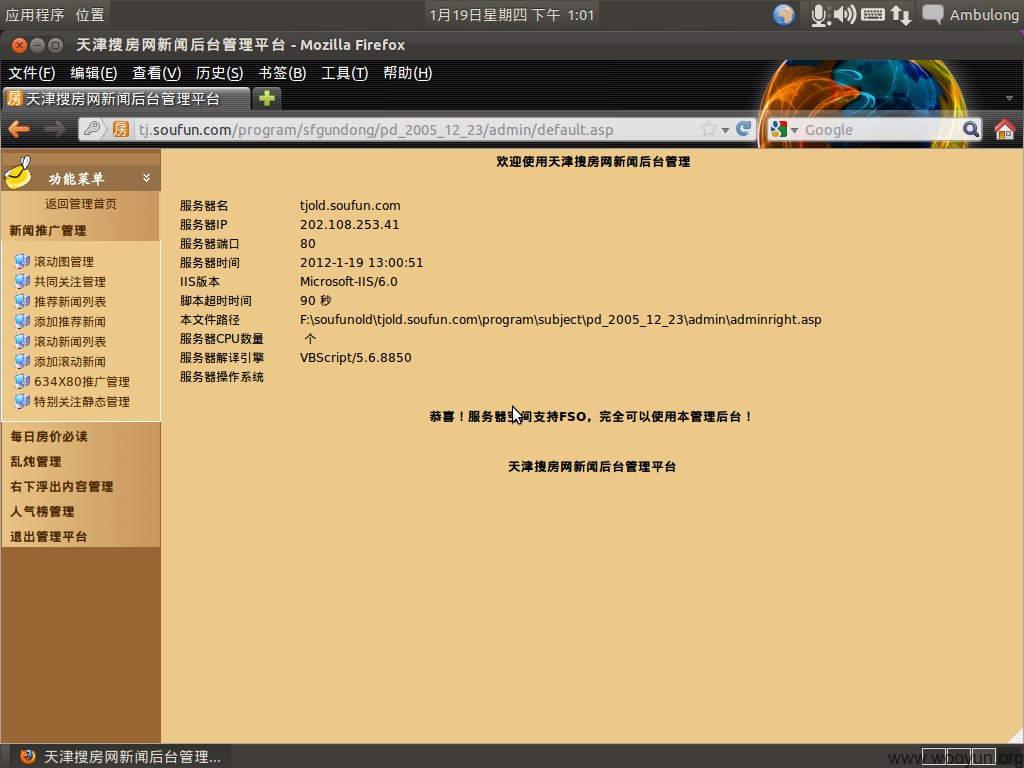This screenshot has height=768, width=1024.
Task: Open the 添加滚动新闻 link
Action: tap(70, 361)
